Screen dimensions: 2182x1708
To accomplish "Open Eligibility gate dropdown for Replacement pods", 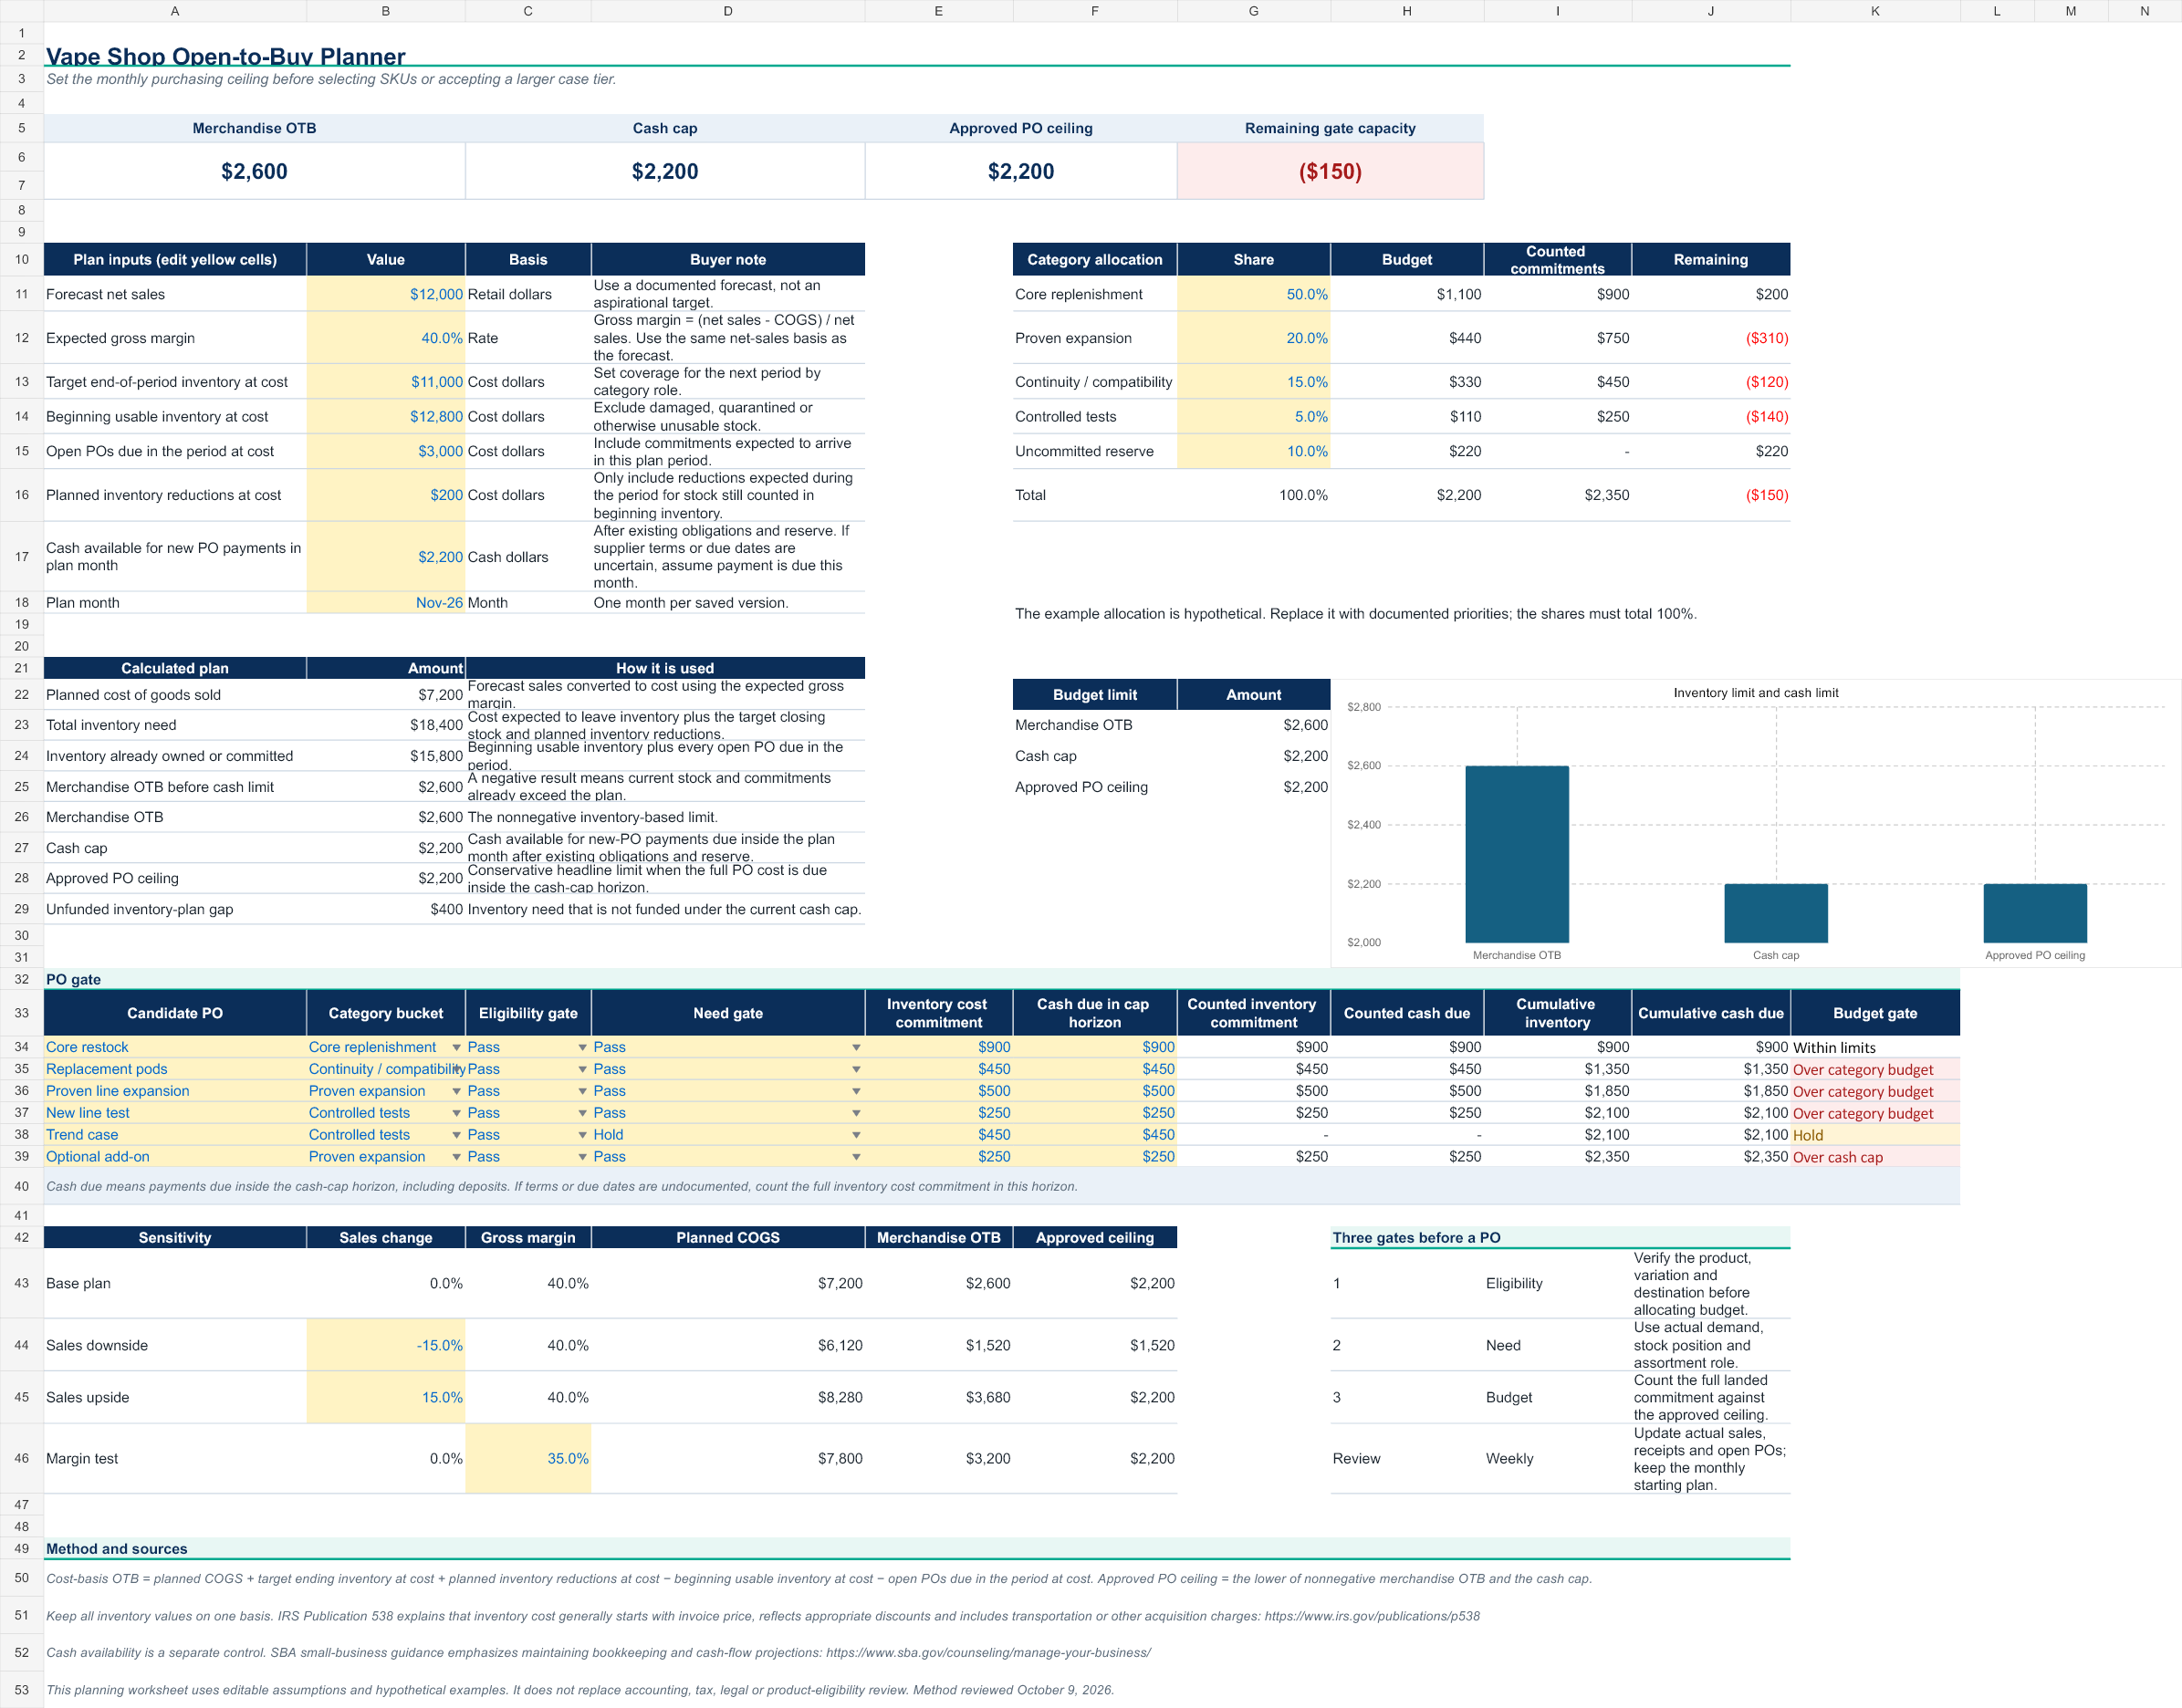I will tap(582, 1069).
